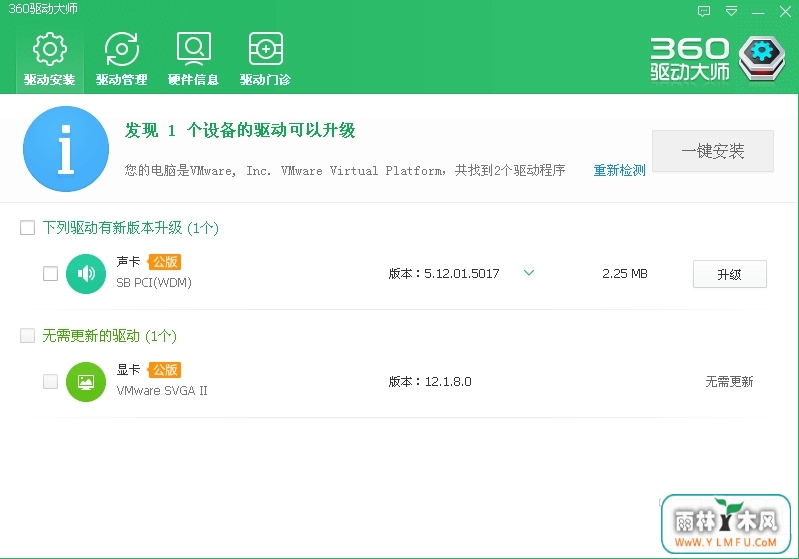Check the 下列驱动有新版本升级 group checkbox

pyautogui.click(x=28, y=227)
